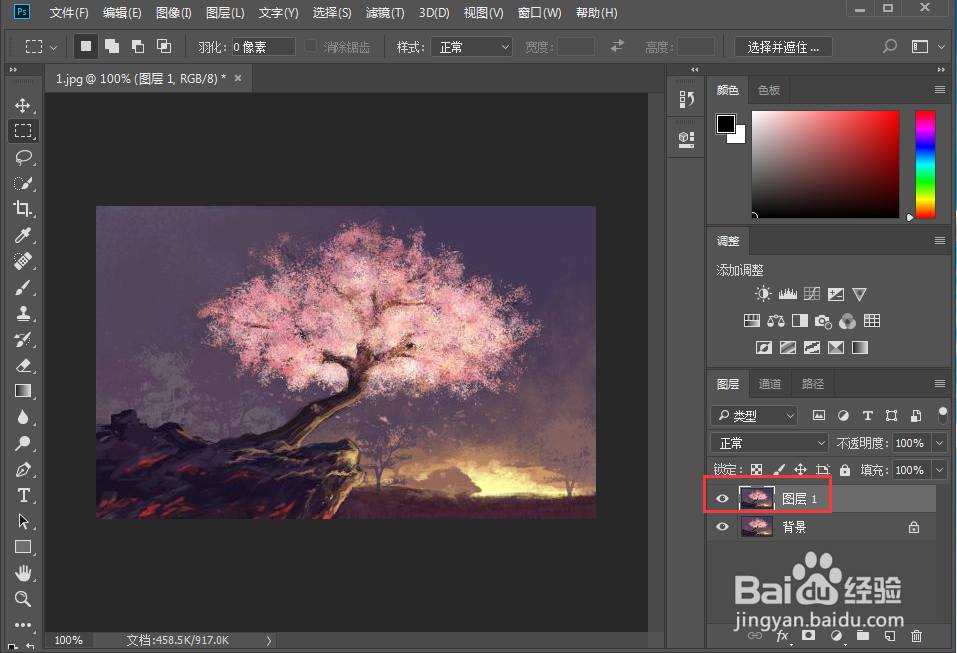The height and width of the screenshot is (653, 957).
Task: Add a Color Balance adjustment
Action: tap(776, 320)
